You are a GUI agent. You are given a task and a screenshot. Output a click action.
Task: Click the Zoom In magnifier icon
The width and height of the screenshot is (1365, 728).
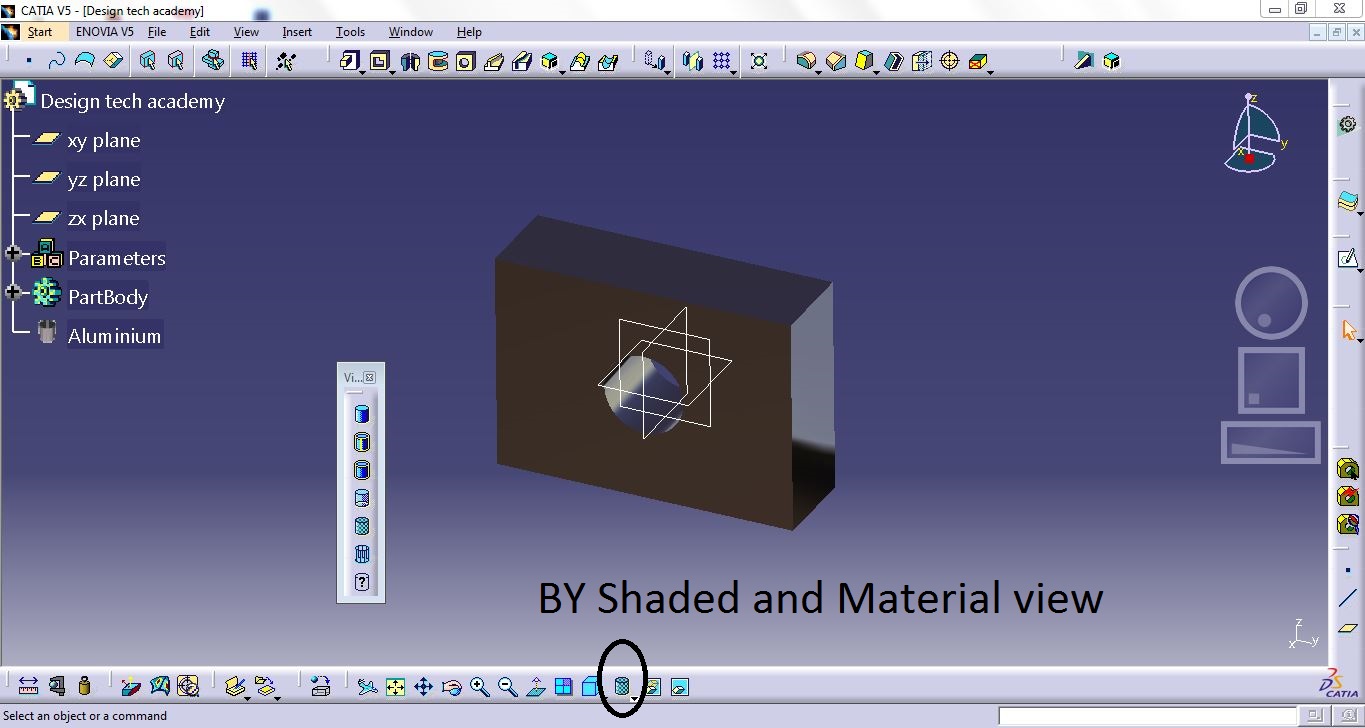point(479,687)
